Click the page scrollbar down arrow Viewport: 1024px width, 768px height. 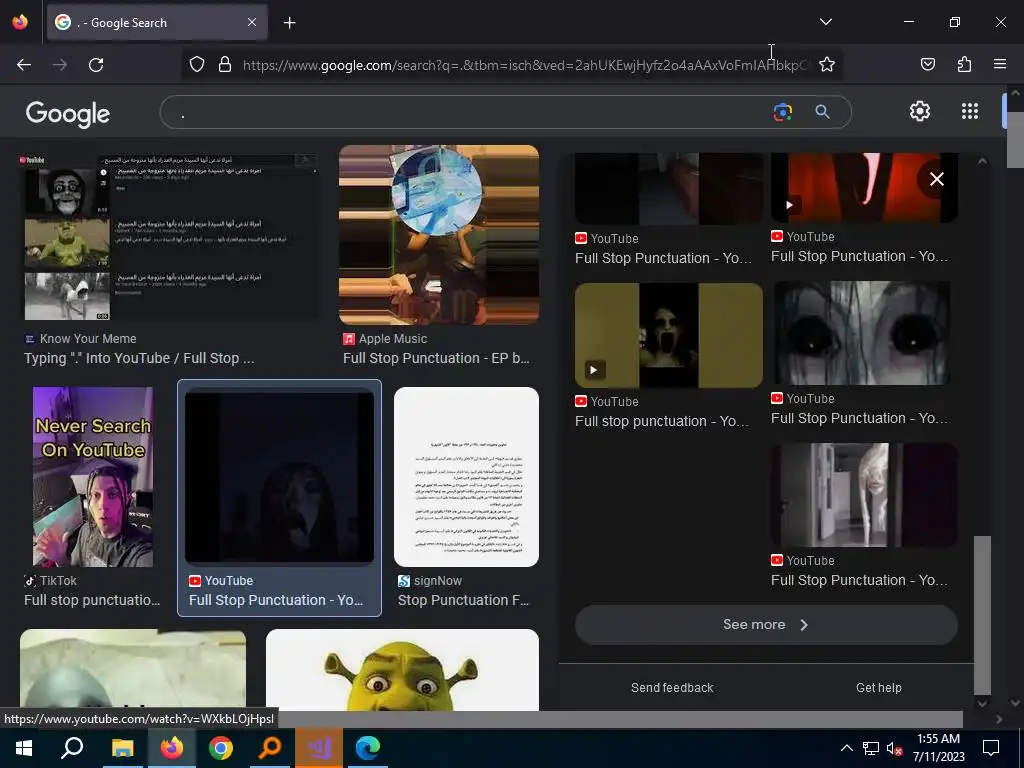pyautogui.click(x=1015, y=703)
